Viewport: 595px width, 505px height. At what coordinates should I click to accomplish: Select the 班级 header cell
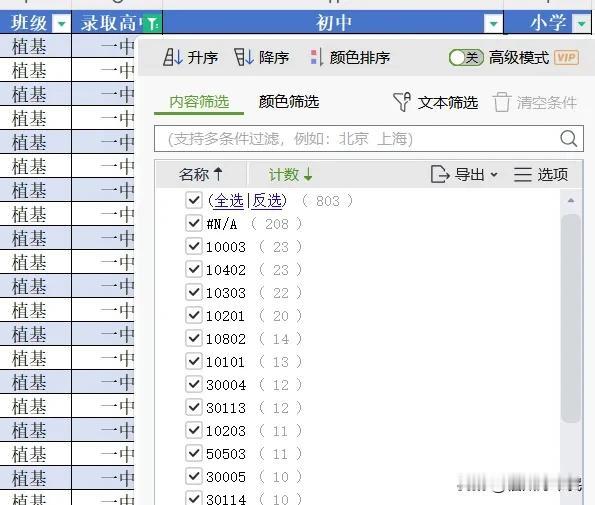(x=35, y=23)
